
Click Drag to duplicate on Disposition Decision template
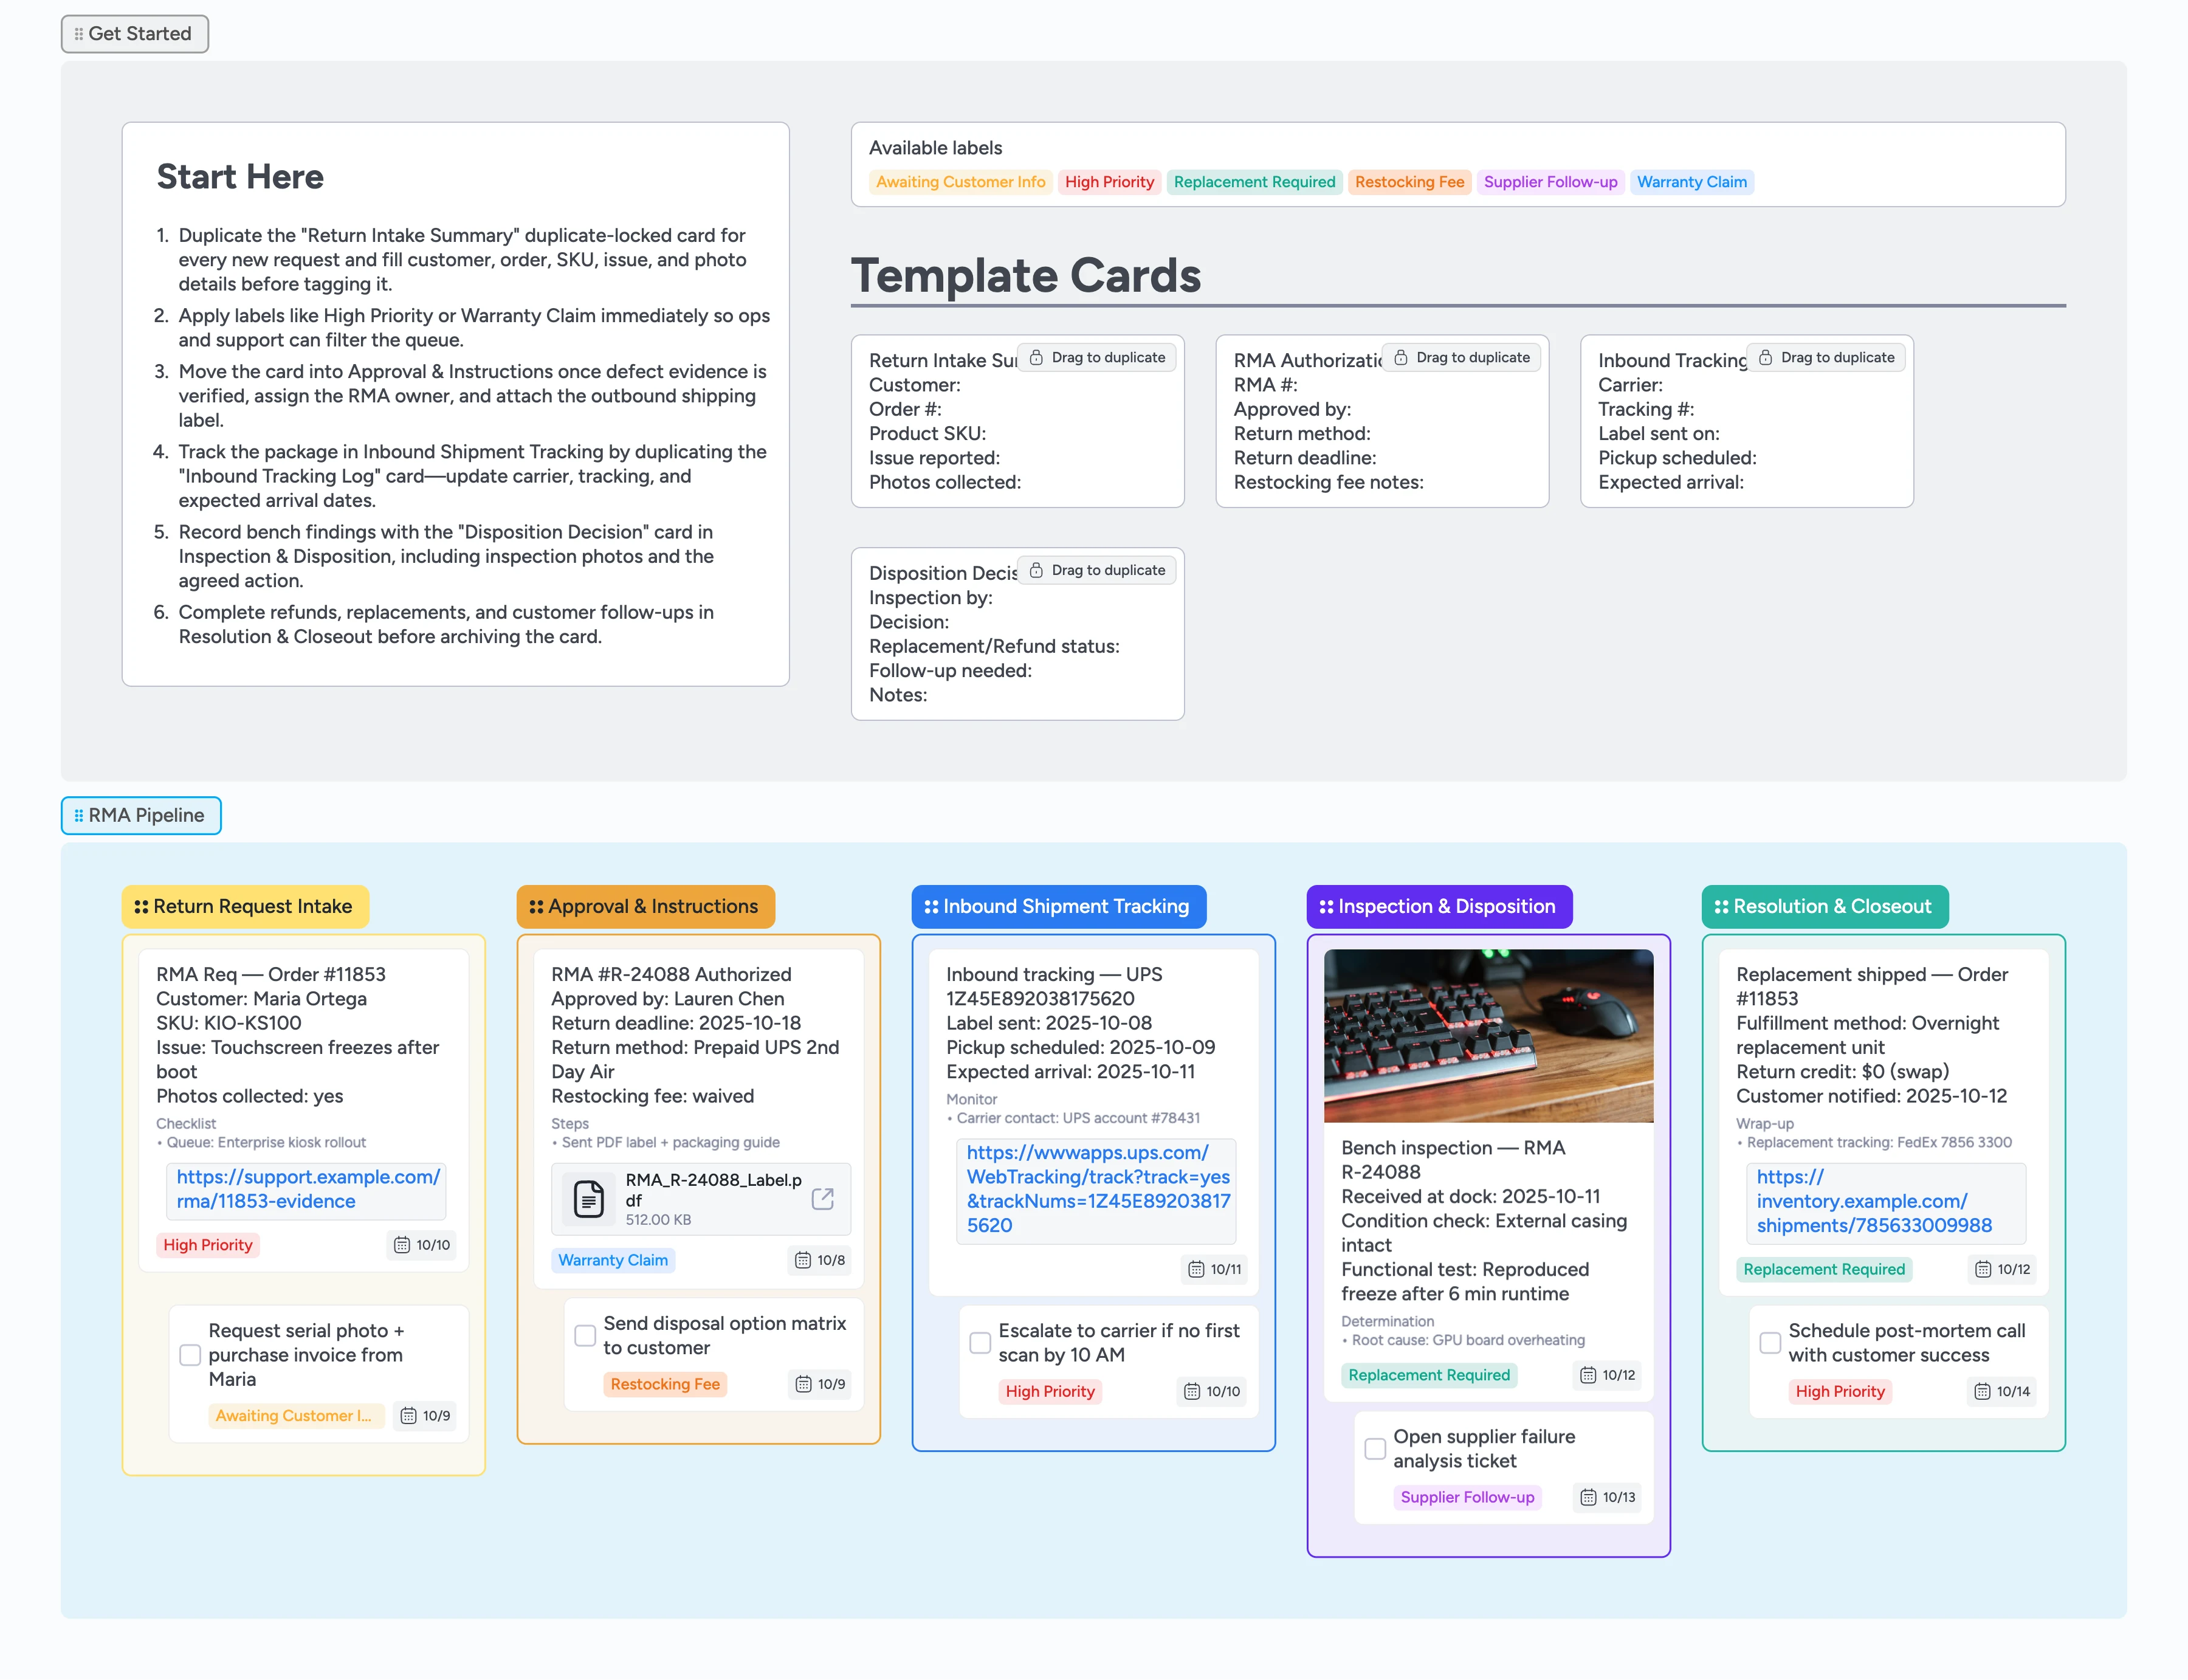click(1096, 569)
